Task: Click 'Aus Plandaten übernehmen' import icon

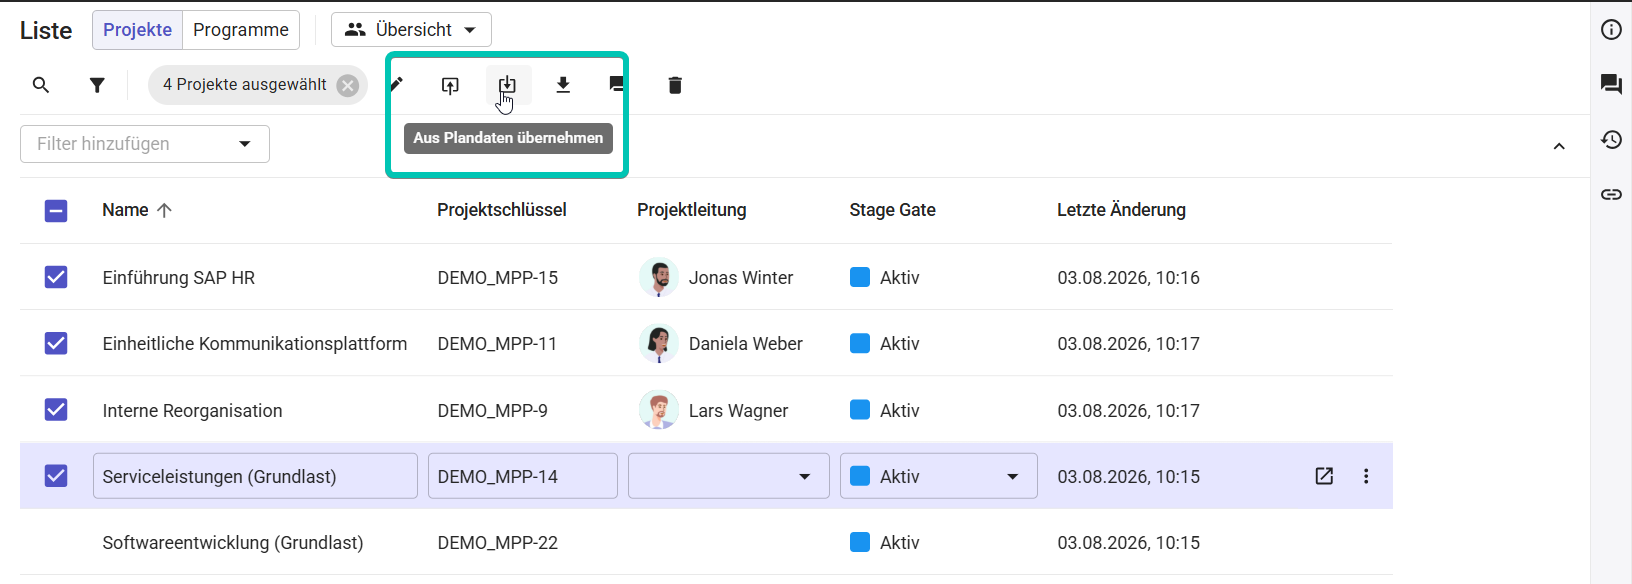Action: (x=507, y=85)
